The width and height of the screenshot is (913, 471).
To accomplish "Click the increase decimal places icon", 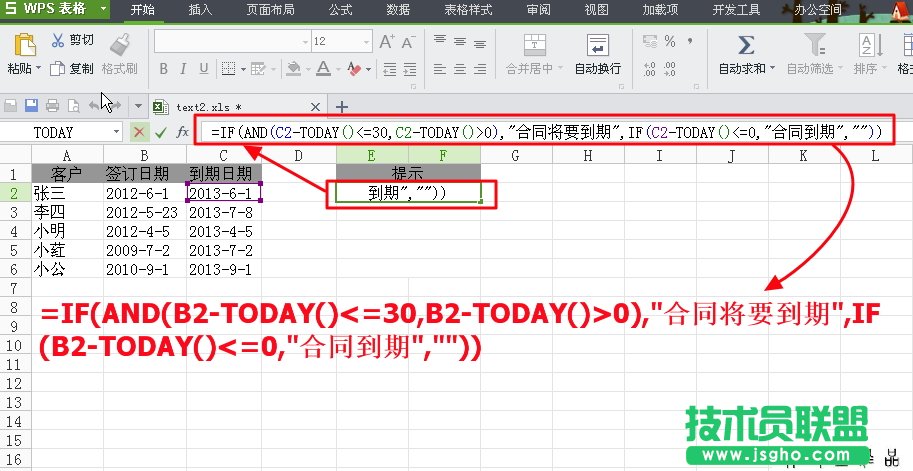I will click(x=650, y=69).
